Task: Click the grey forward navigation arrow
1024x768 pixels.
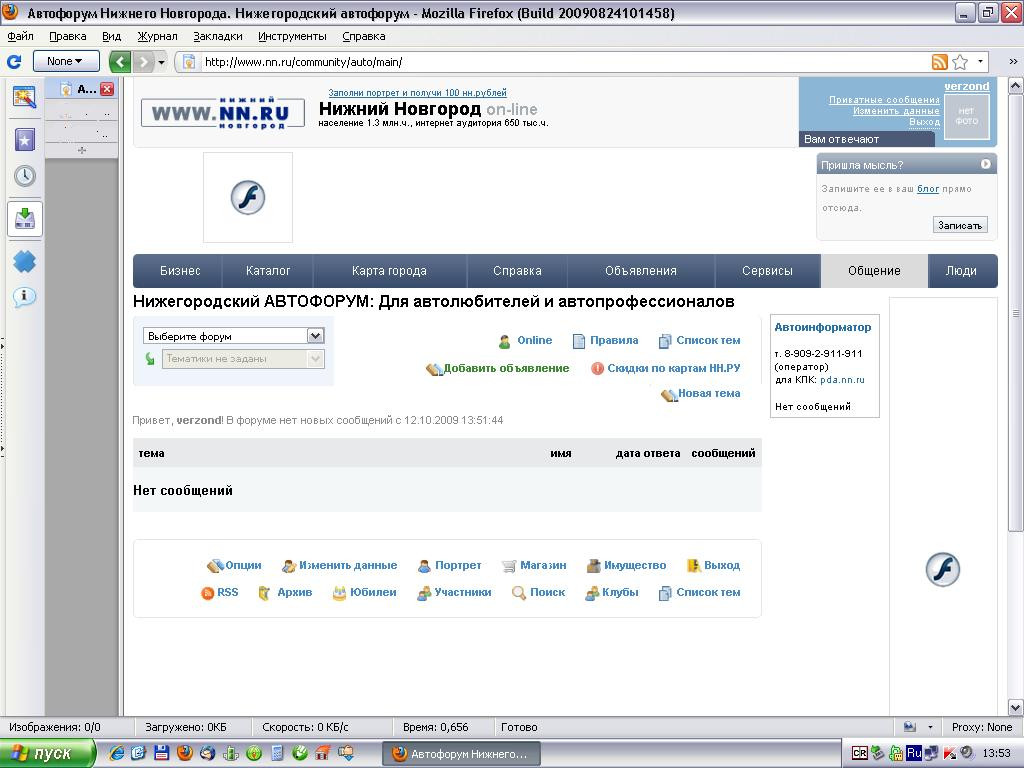Action: pos(142,62)
